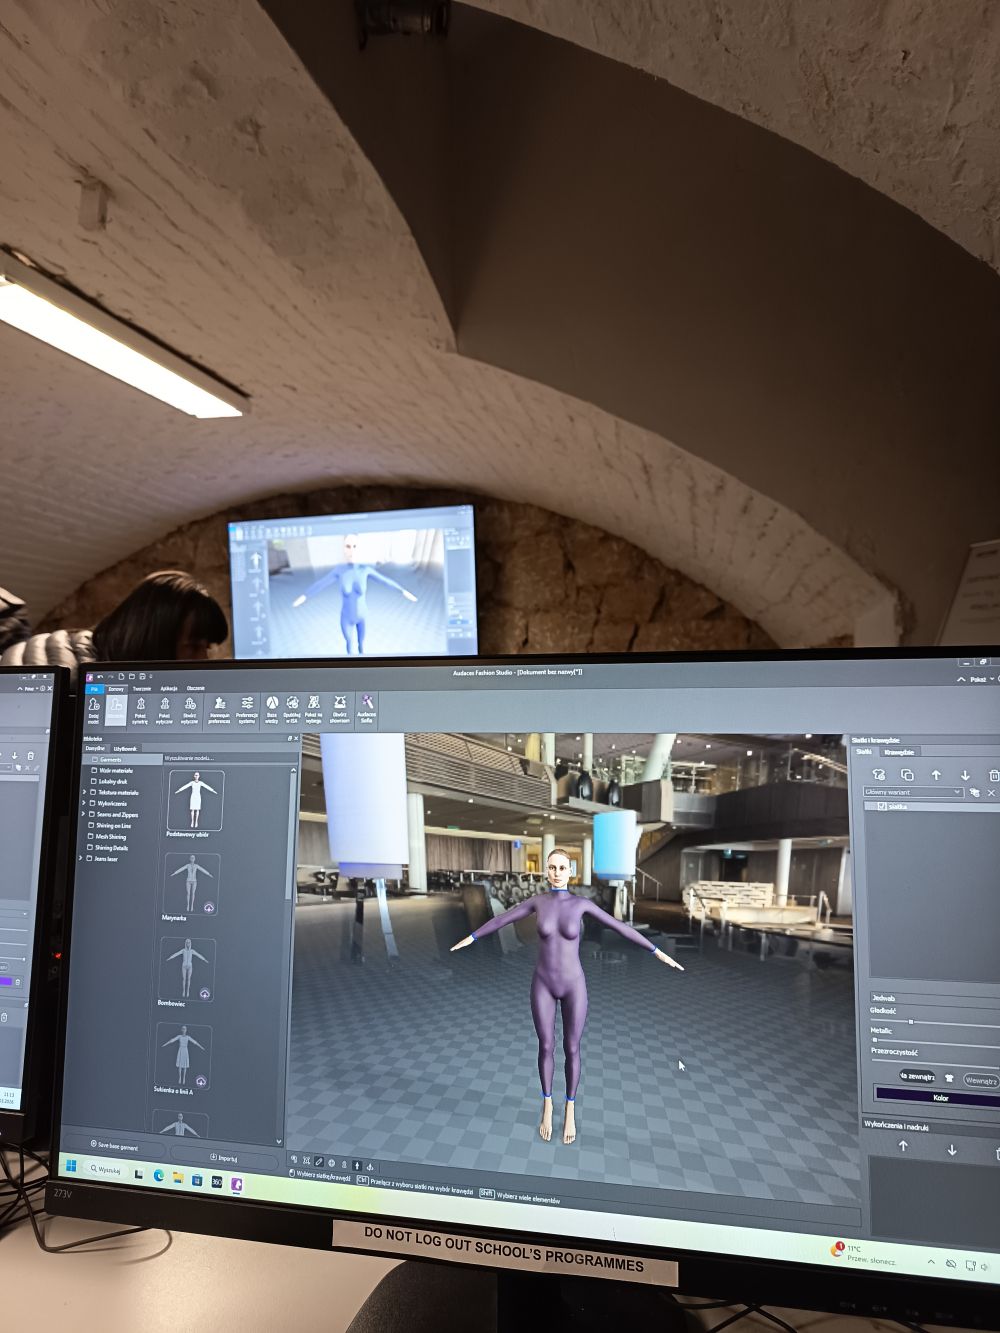Image resolution: width=1000 pixels, height=1333 pixels.
Task: Toggle the Siatka checkbox
Action: tap(882, 806)
